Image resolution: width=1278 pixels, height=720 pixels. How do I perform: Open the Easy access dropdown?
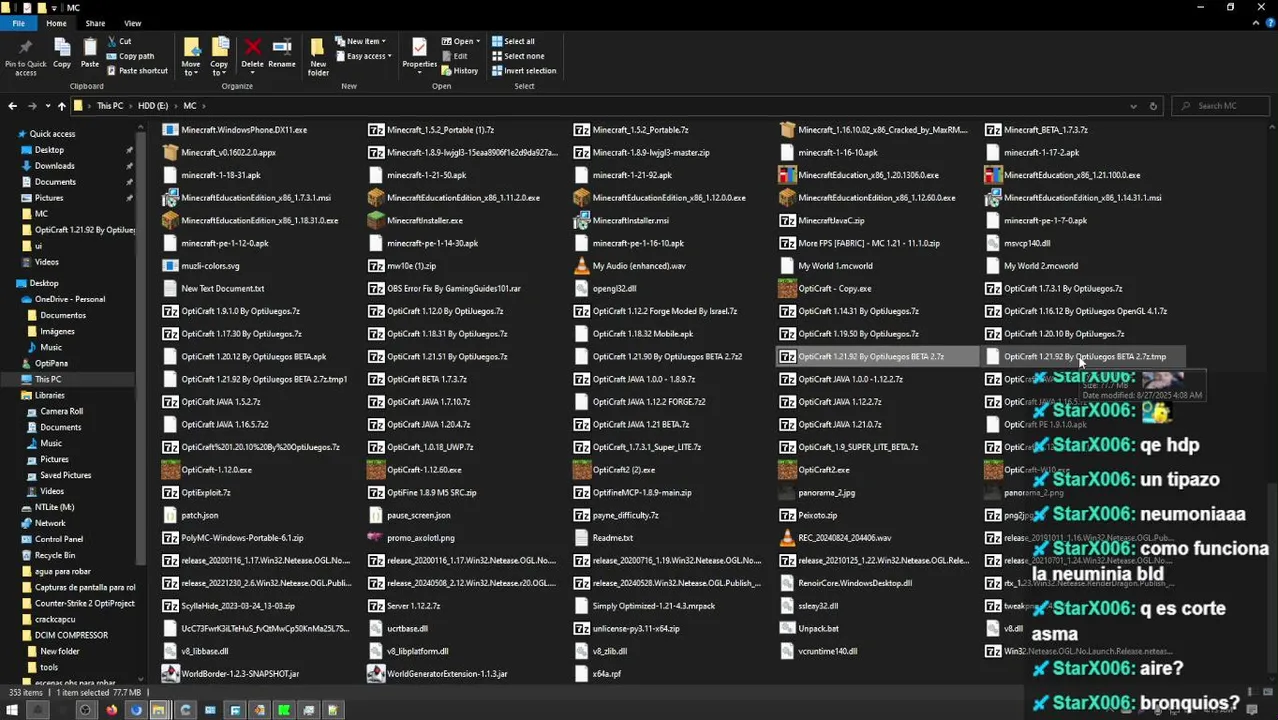pyautogui.click(x=363, y=56)
